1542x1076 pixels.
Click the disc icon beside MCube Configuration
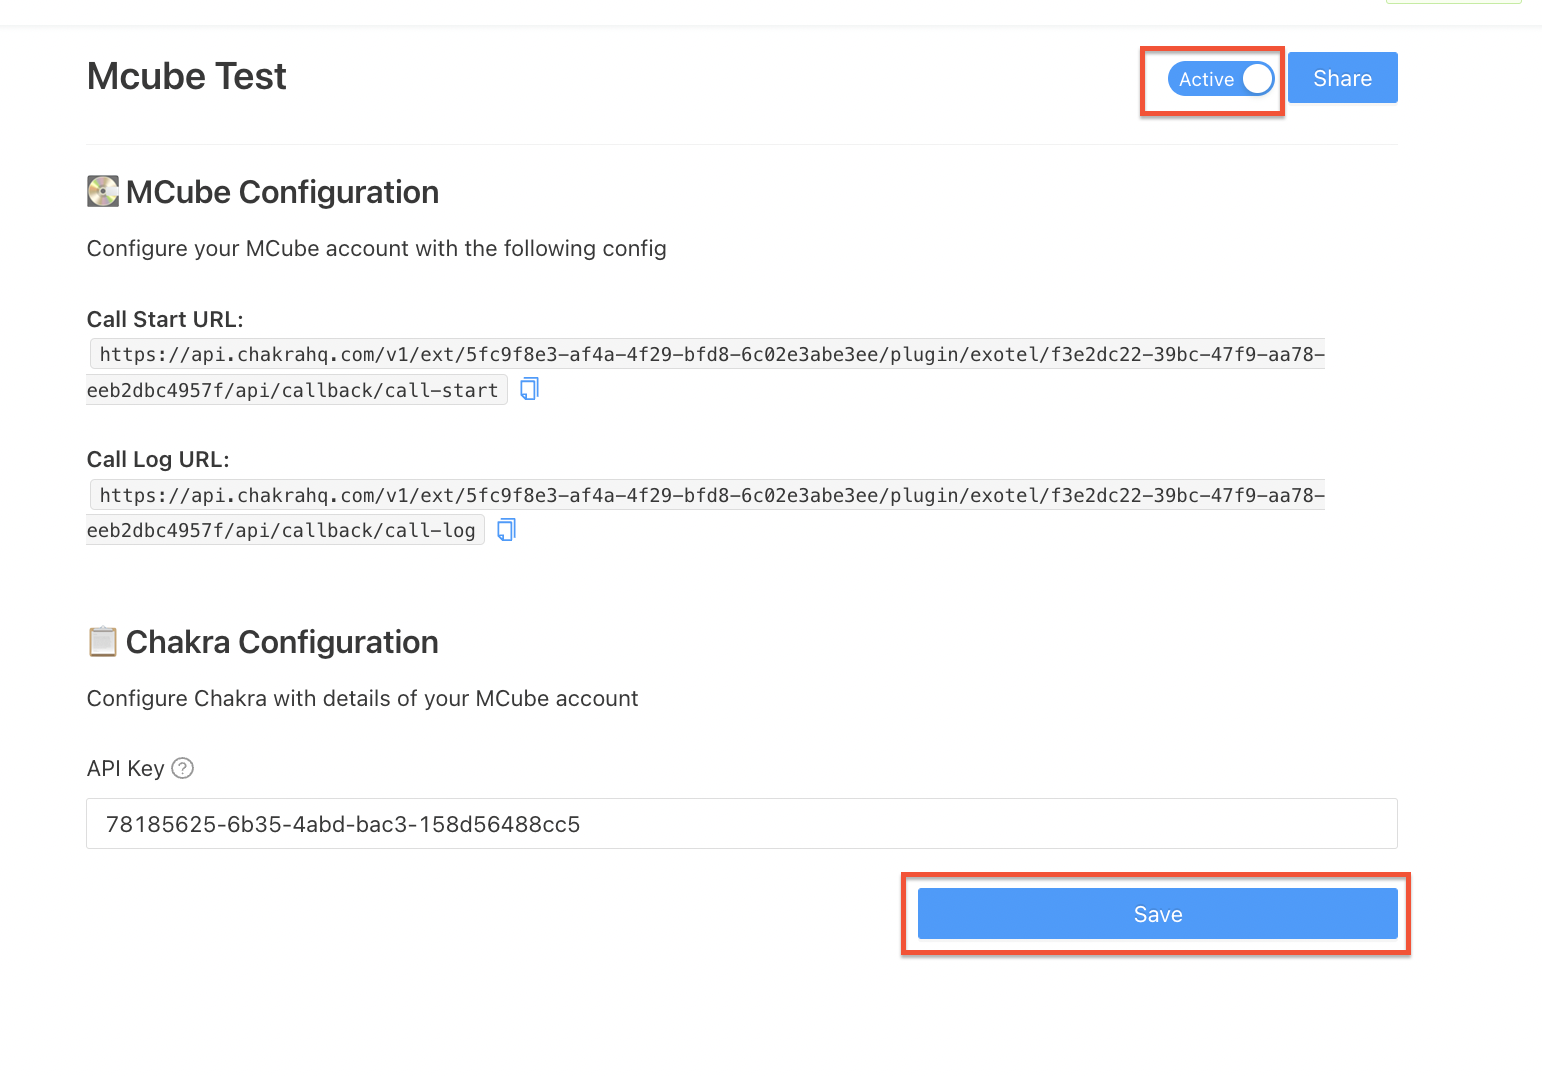point(103,191)
